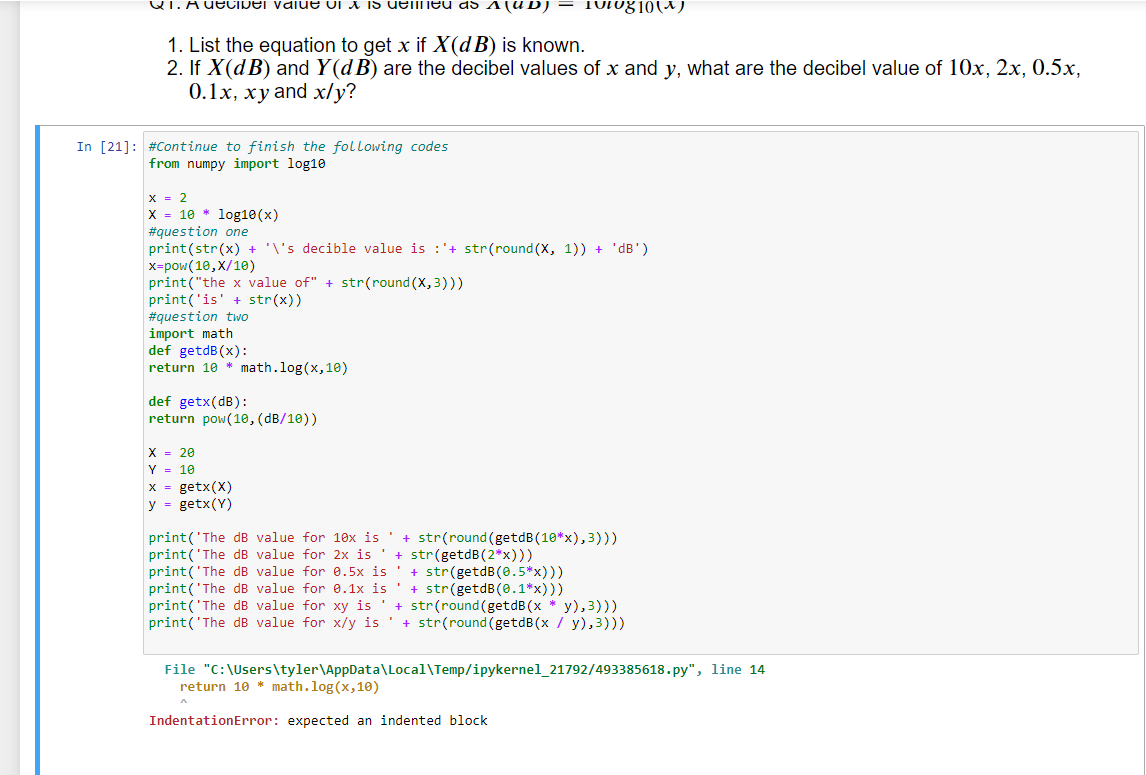Click the traceback File path line in the output
1146x775 pixels.
point(464,670)
